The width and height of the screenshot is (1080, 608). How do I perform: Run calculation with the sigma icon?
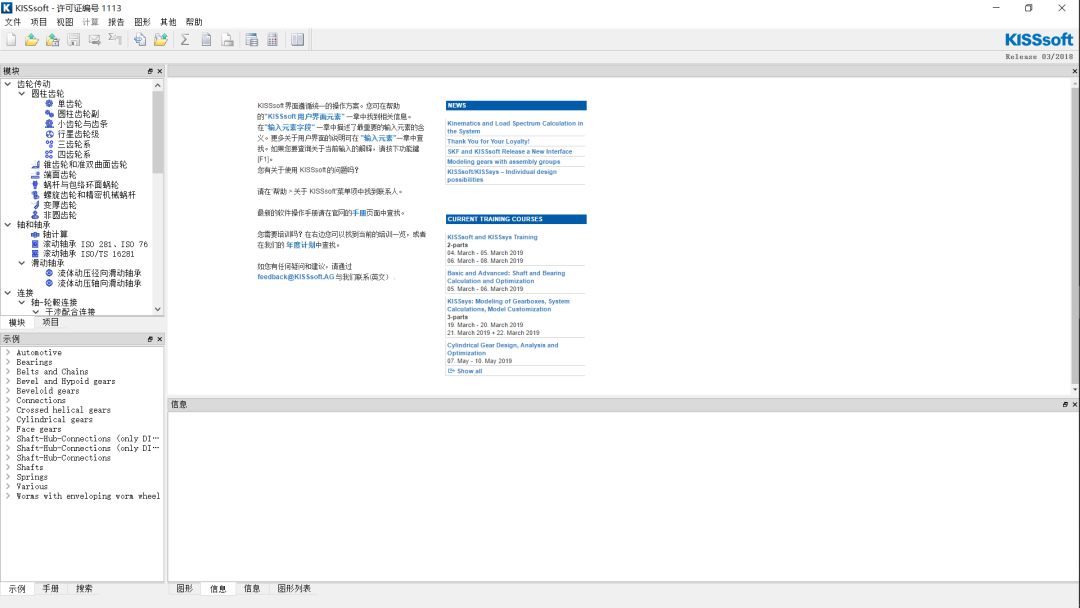coord(185,40)
